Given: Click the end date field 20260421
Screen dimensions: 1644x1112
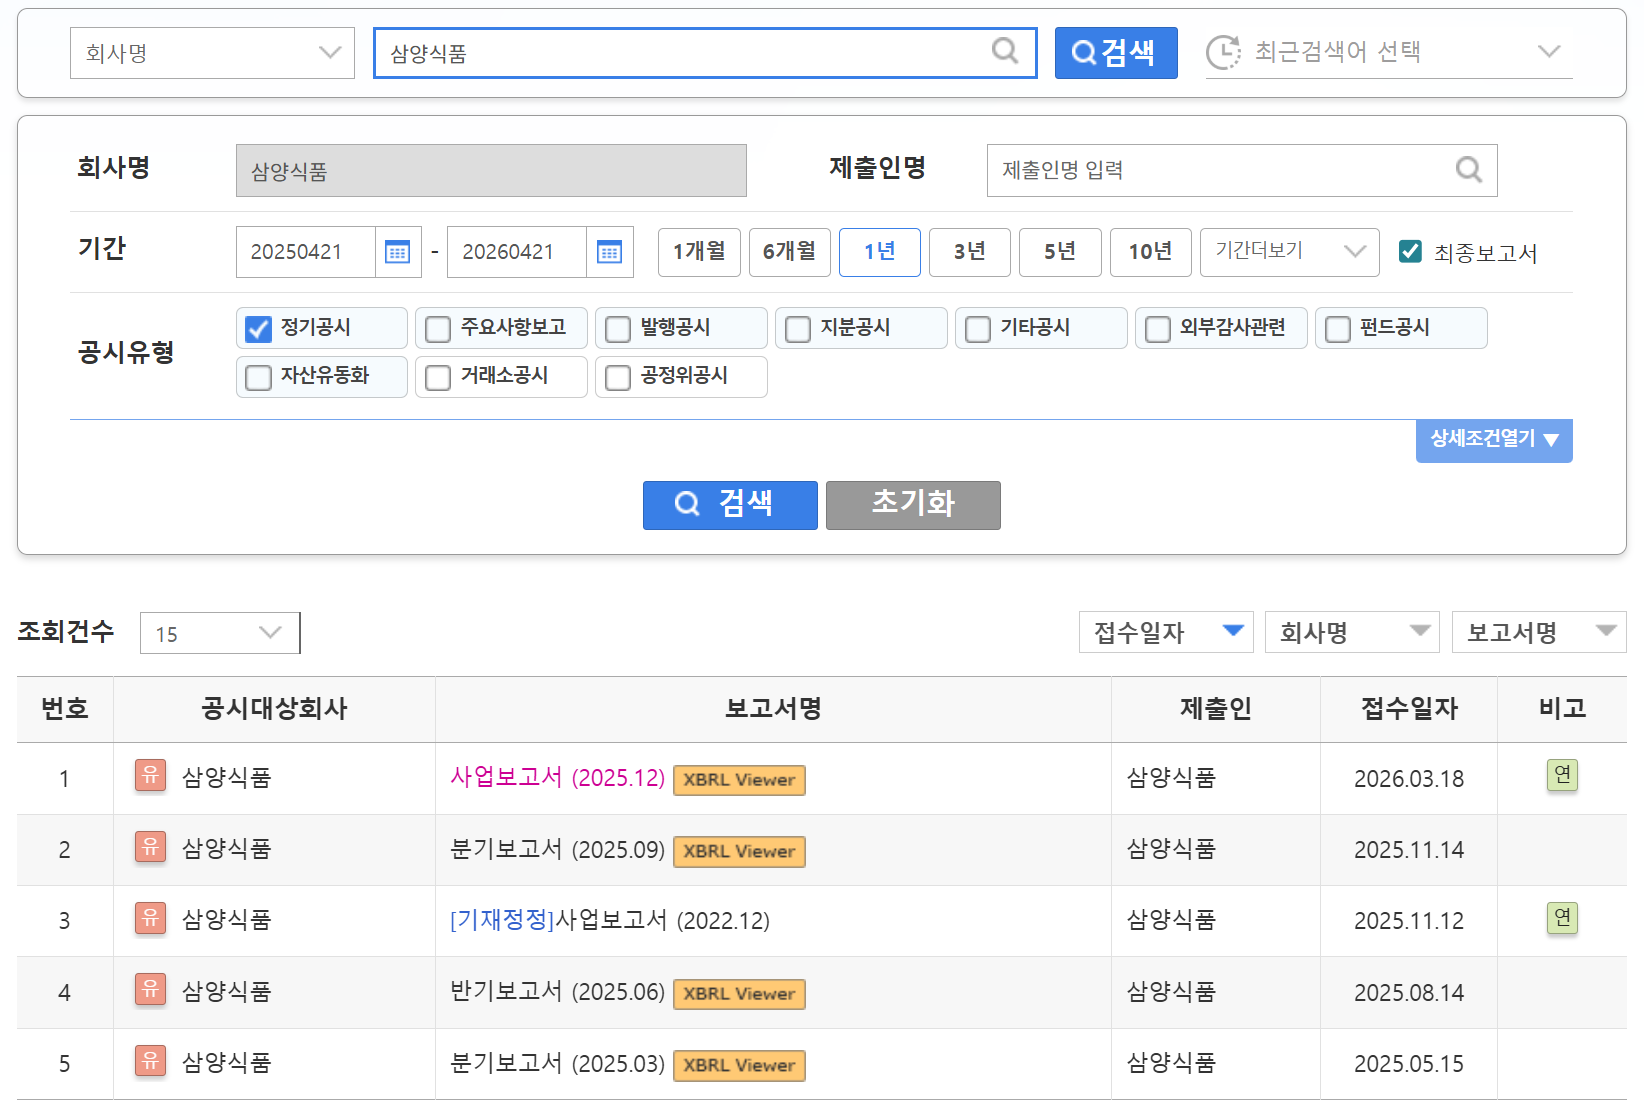Looking at the screenshot, I should point(517,252).
